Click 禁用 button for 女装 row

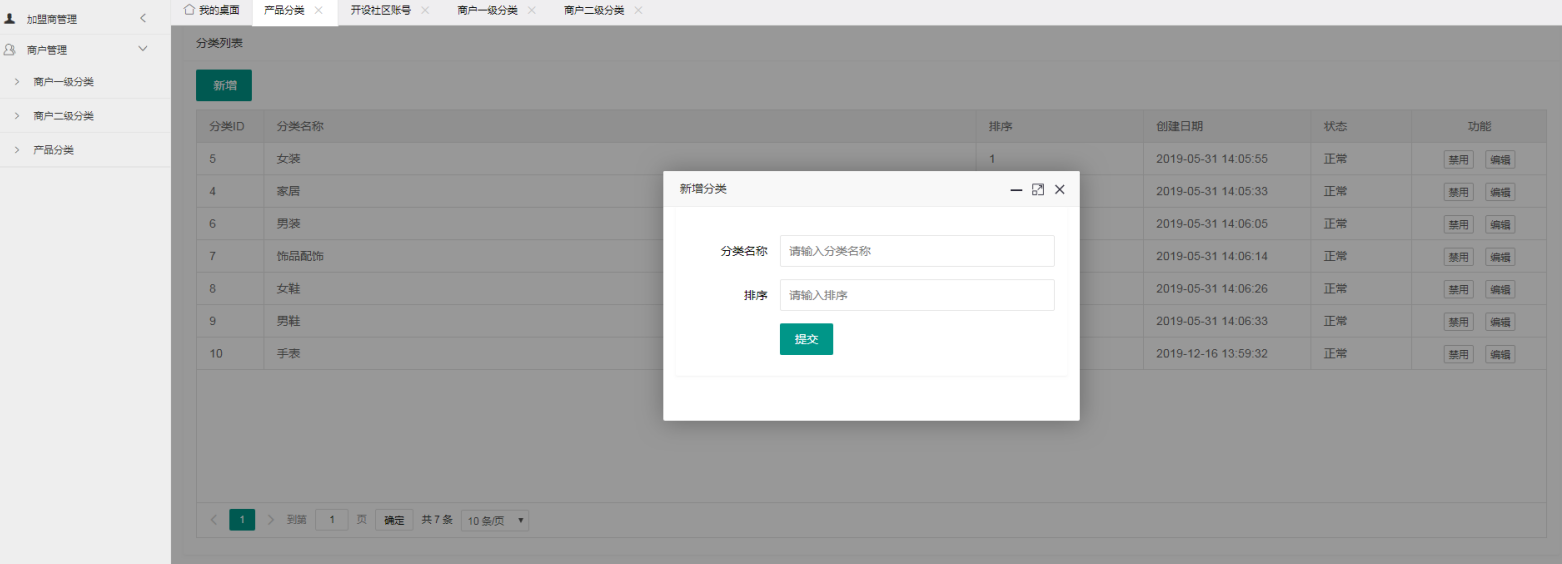[x=1458, y=160]
